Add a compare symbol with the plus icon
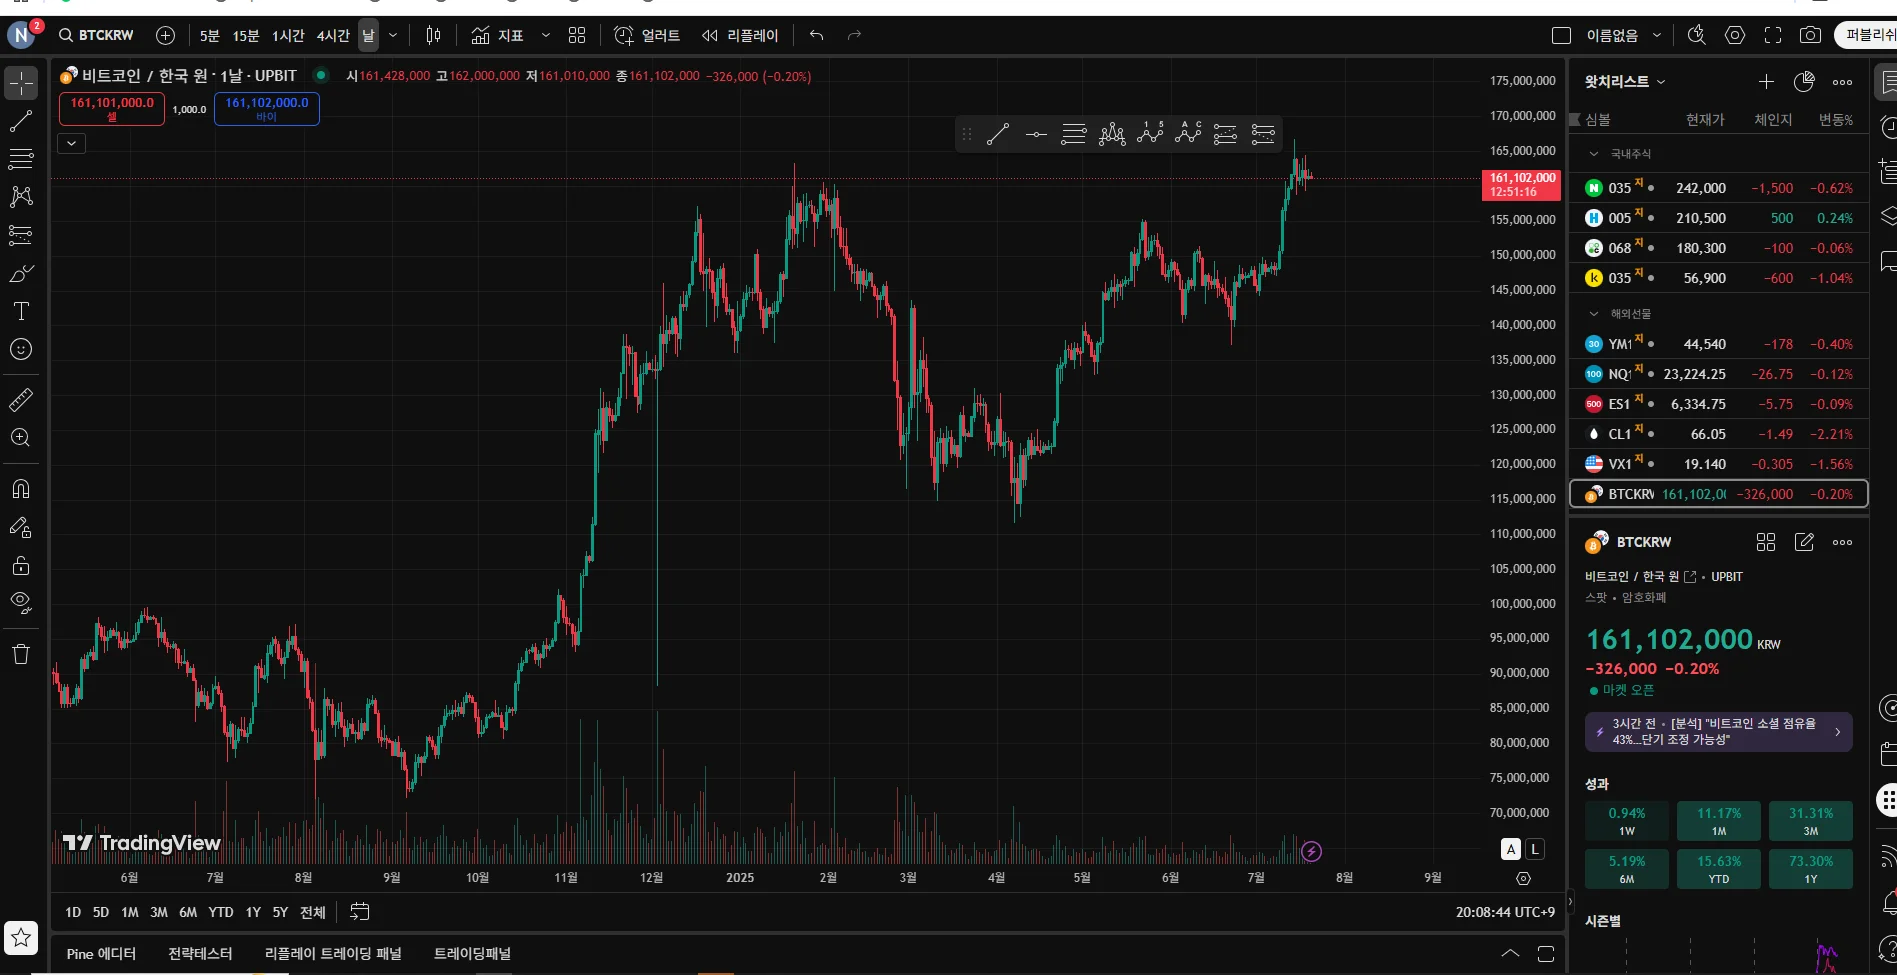Viewport: 1897px width, 975px height. coord(165,35)
